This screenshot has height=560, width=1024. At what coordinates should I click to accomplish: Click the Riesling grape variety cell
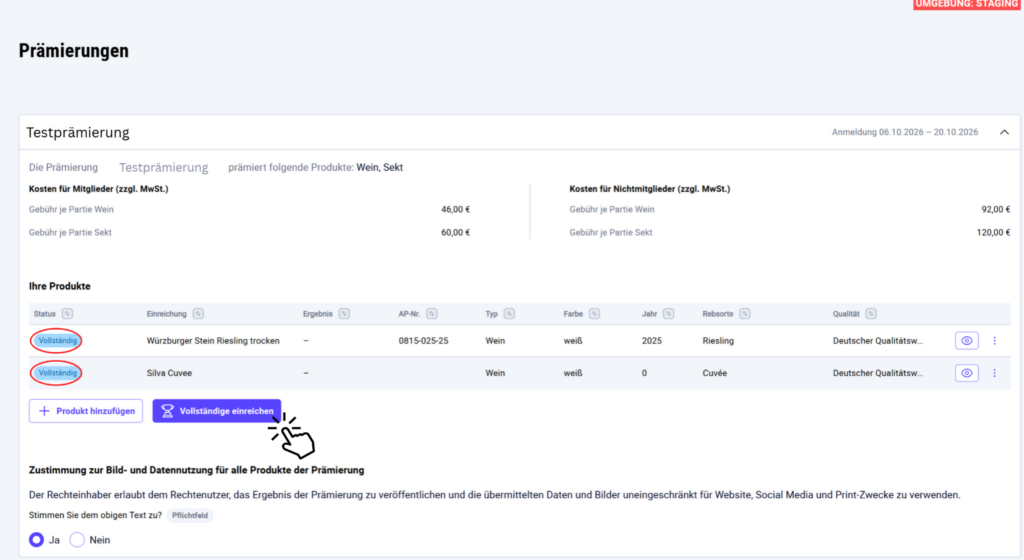pyautogui.click(x=718, y=341)
